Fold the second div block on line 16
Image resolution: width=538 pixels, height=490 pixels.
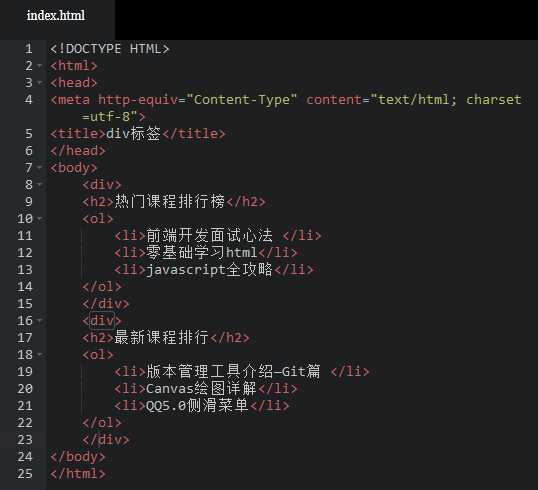(x=40, y=320)
